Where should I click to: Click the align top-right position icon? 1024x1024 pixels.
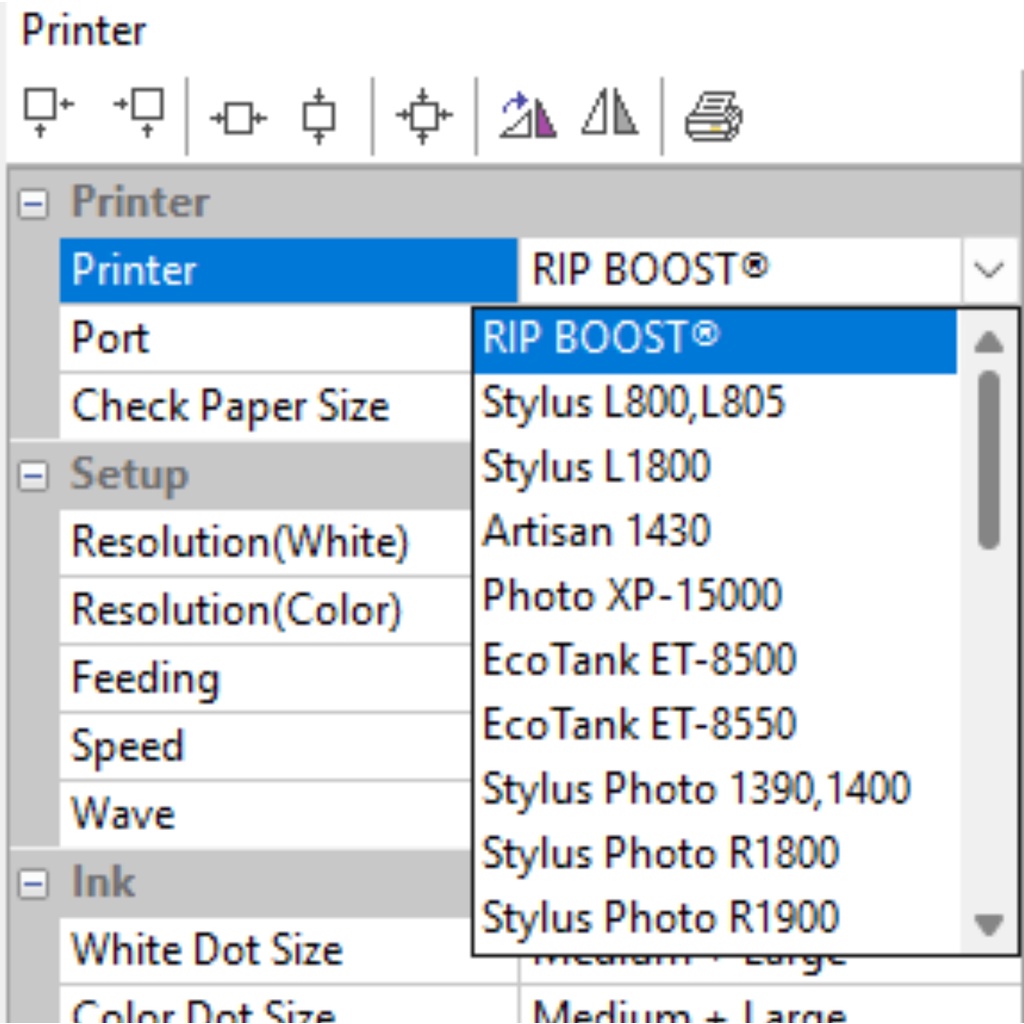[x=139, y=113]
